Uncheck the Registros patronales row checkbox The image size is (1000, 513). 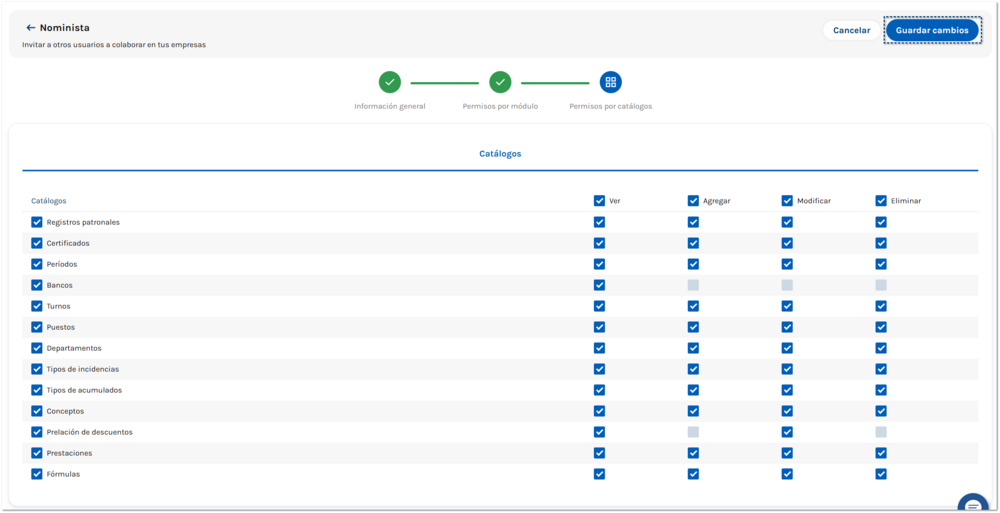click(37, 222)
